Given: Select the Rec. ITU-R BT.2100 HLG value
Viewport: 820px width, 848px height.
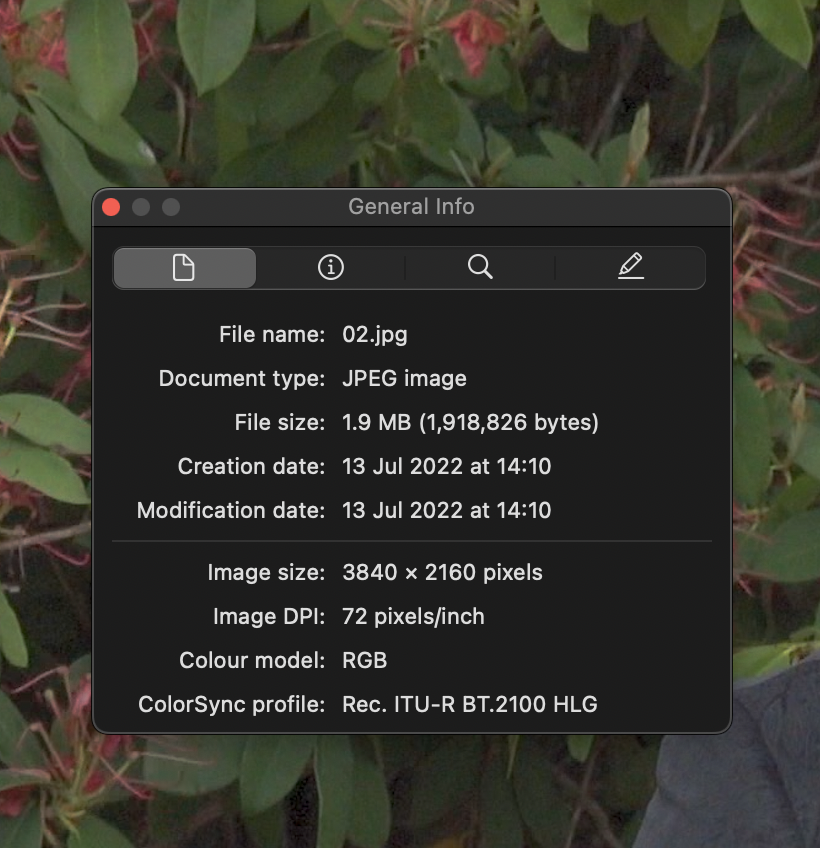Looking at the screenshot, I should 469,704.
